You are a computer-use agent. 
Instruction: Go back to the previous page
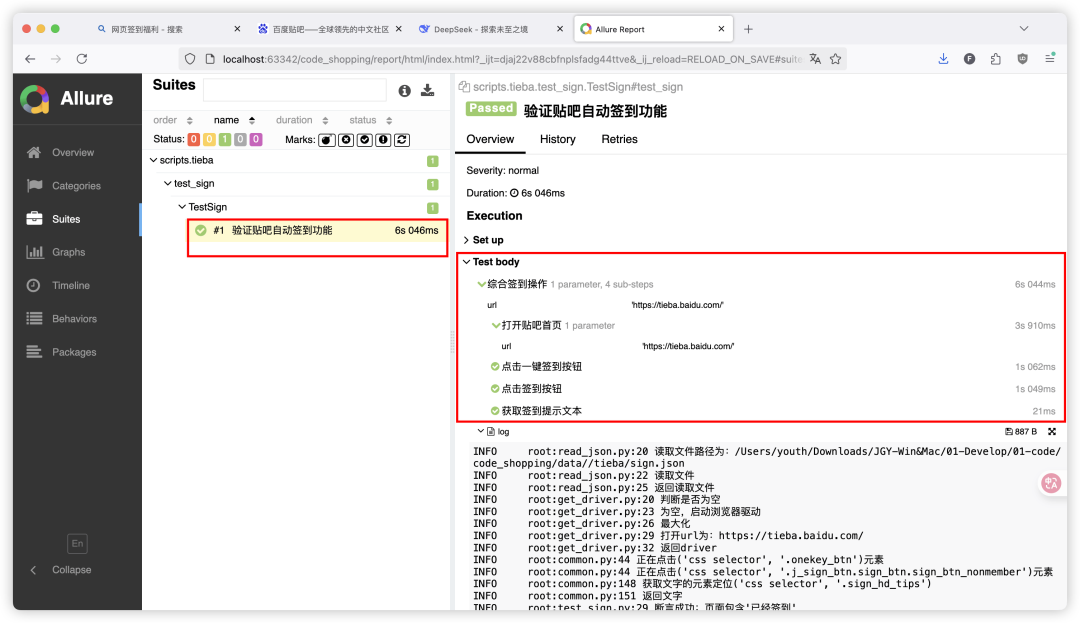pyautogui.click(x=30, y=59)
